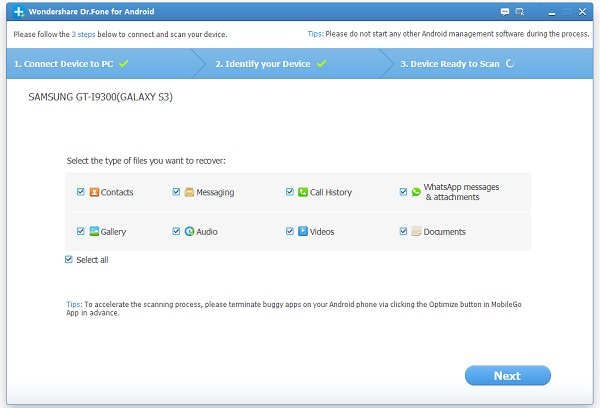Click the loading spinner beside Device Ready to Scan
The height and width of the screenshot is (408, 600).
click(510, 64)
